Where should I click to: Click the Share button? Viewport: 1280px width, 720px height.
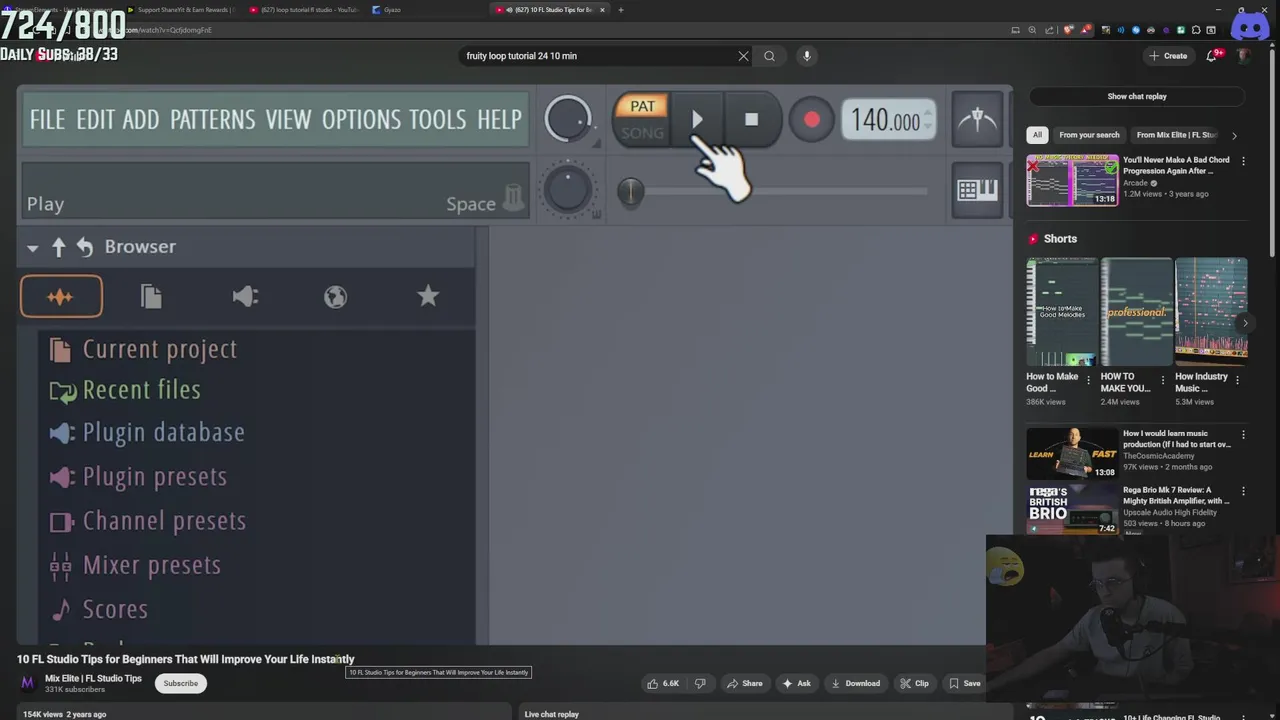745,683
